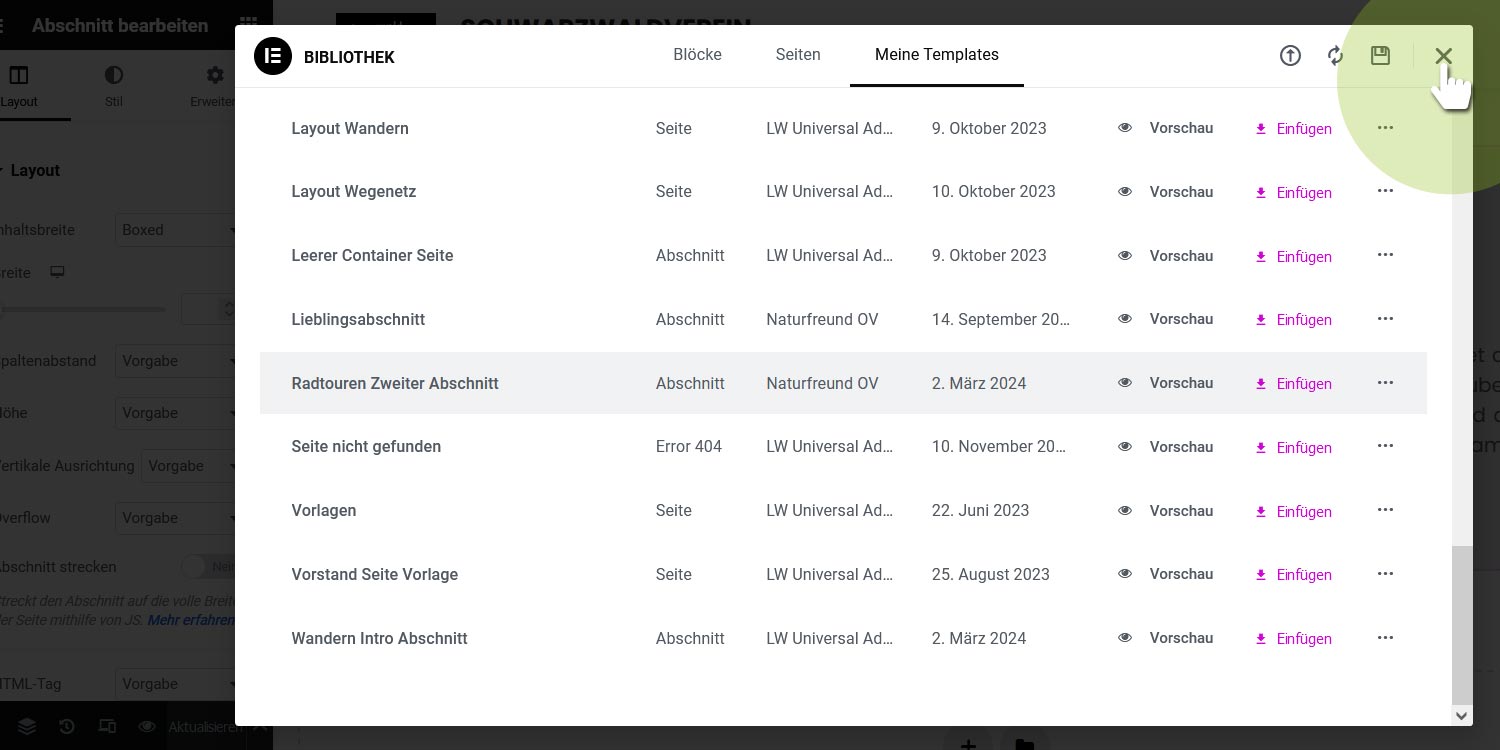The height and width of the screenshot is (750, 1500).
Task: Click the eye icon for Lieblingsabschnitt
Action: tap(1125, 319)
